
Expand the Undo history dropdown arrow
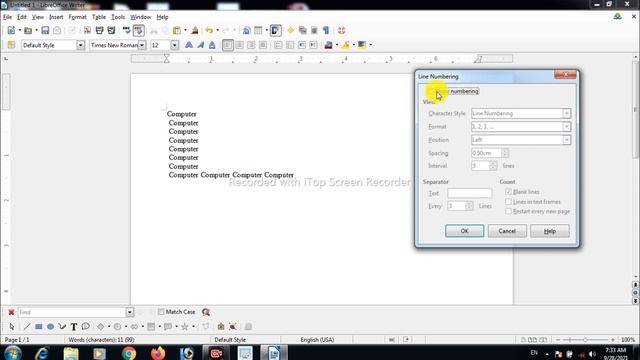(217, 31)
